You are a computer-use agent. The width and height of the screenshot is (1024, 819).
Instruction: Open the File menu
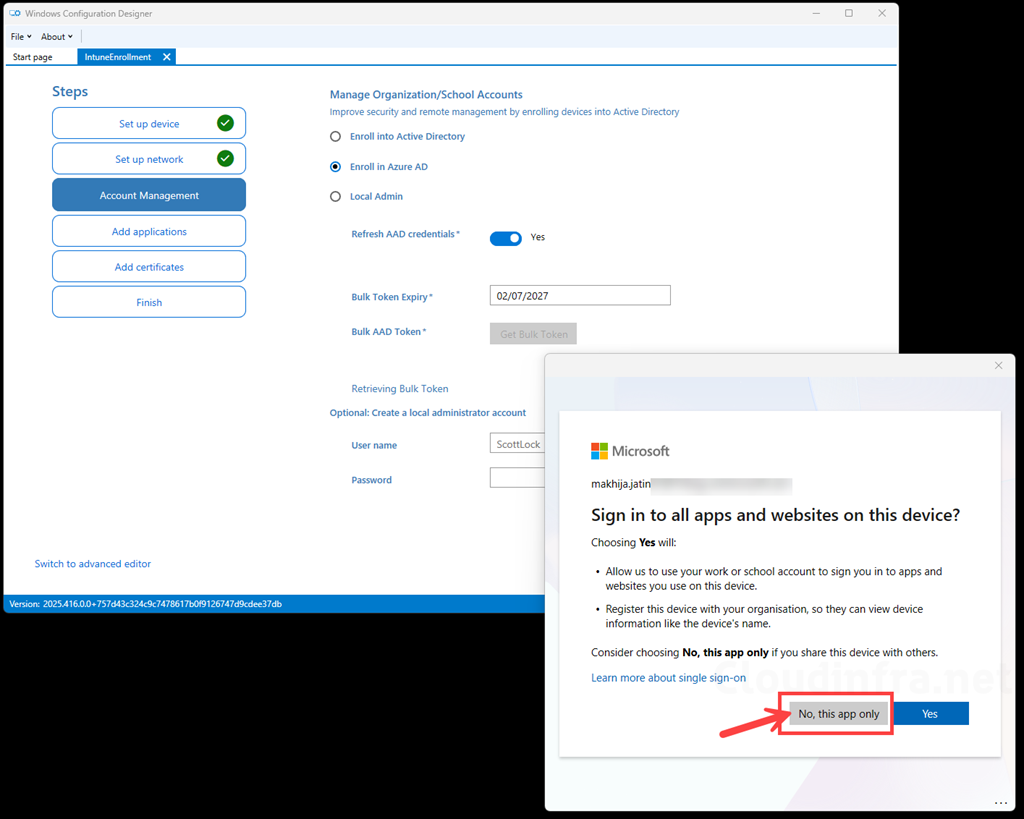(21, 37)
